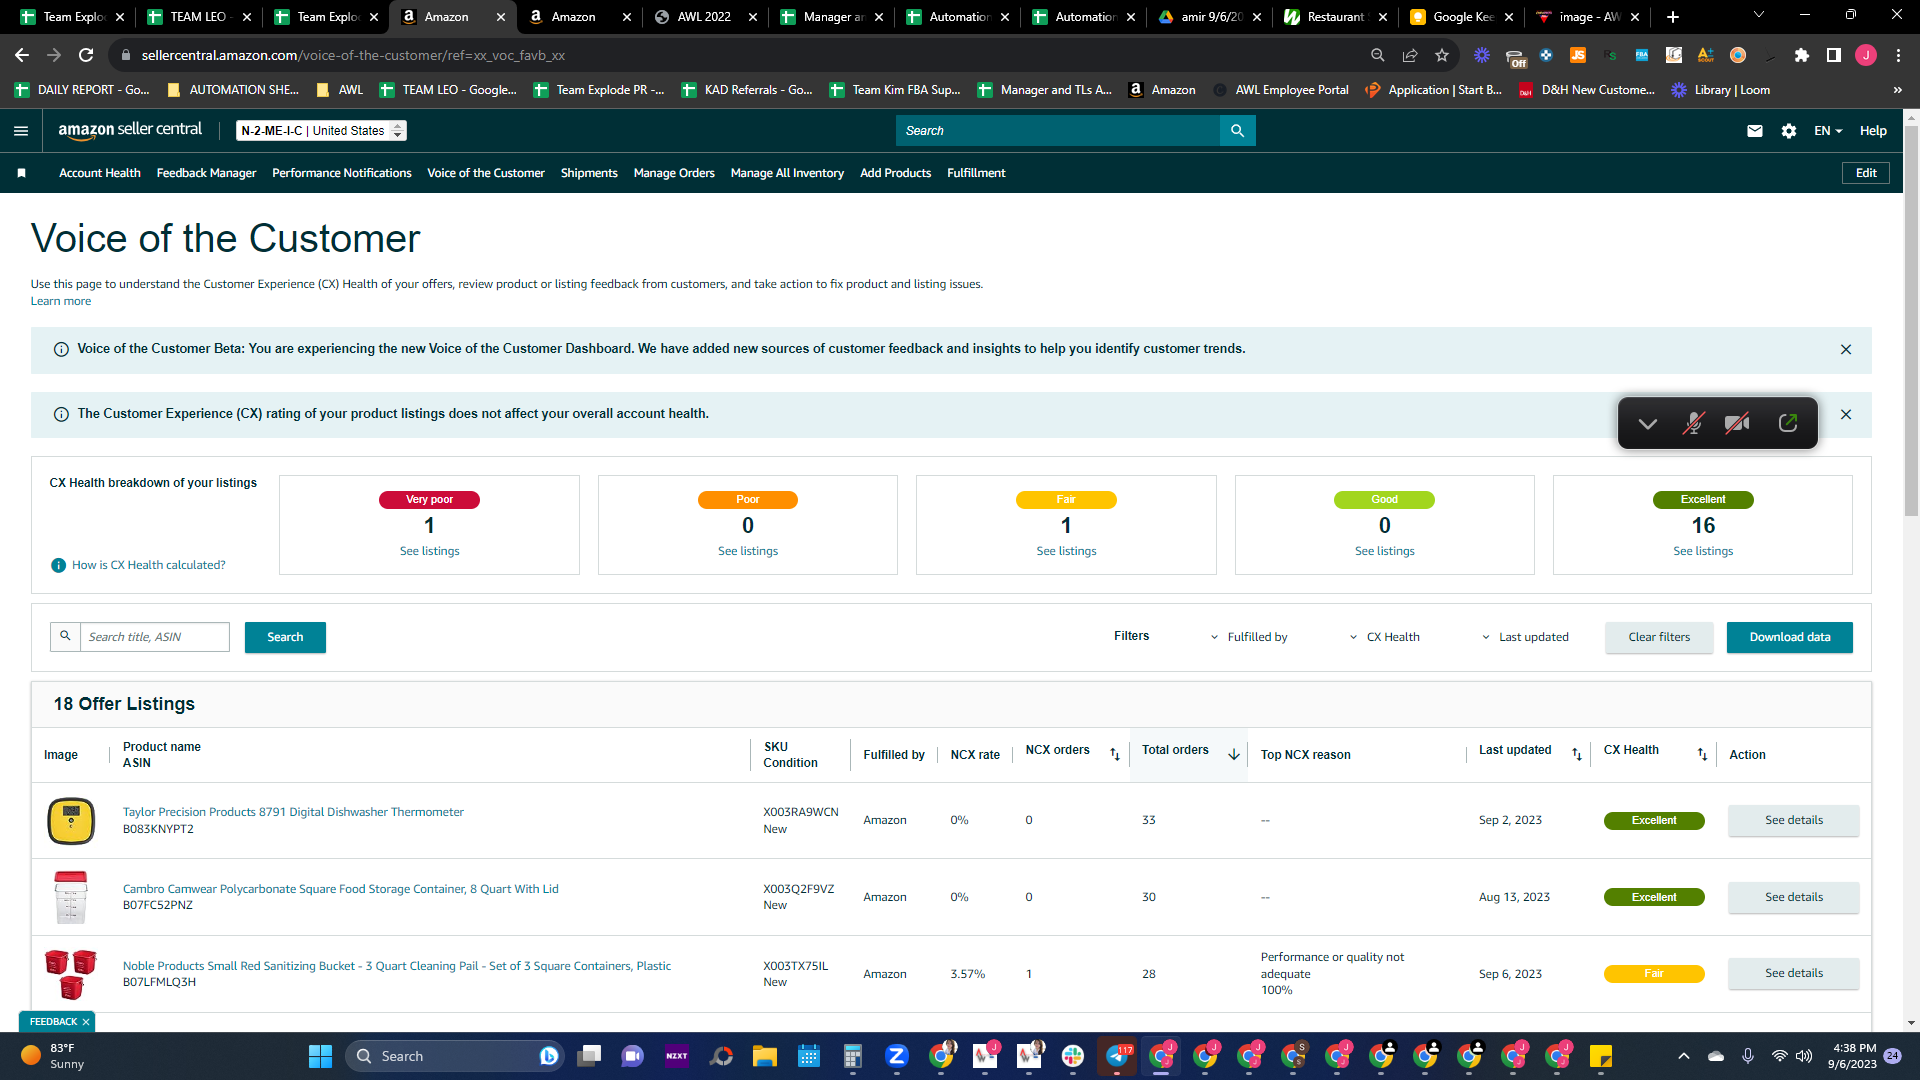The height and width of the screenshot is (1080, 1920).
Task: Open the marketplace selector N-2-ME-I-C United States
Action: [x=321, y=131]
